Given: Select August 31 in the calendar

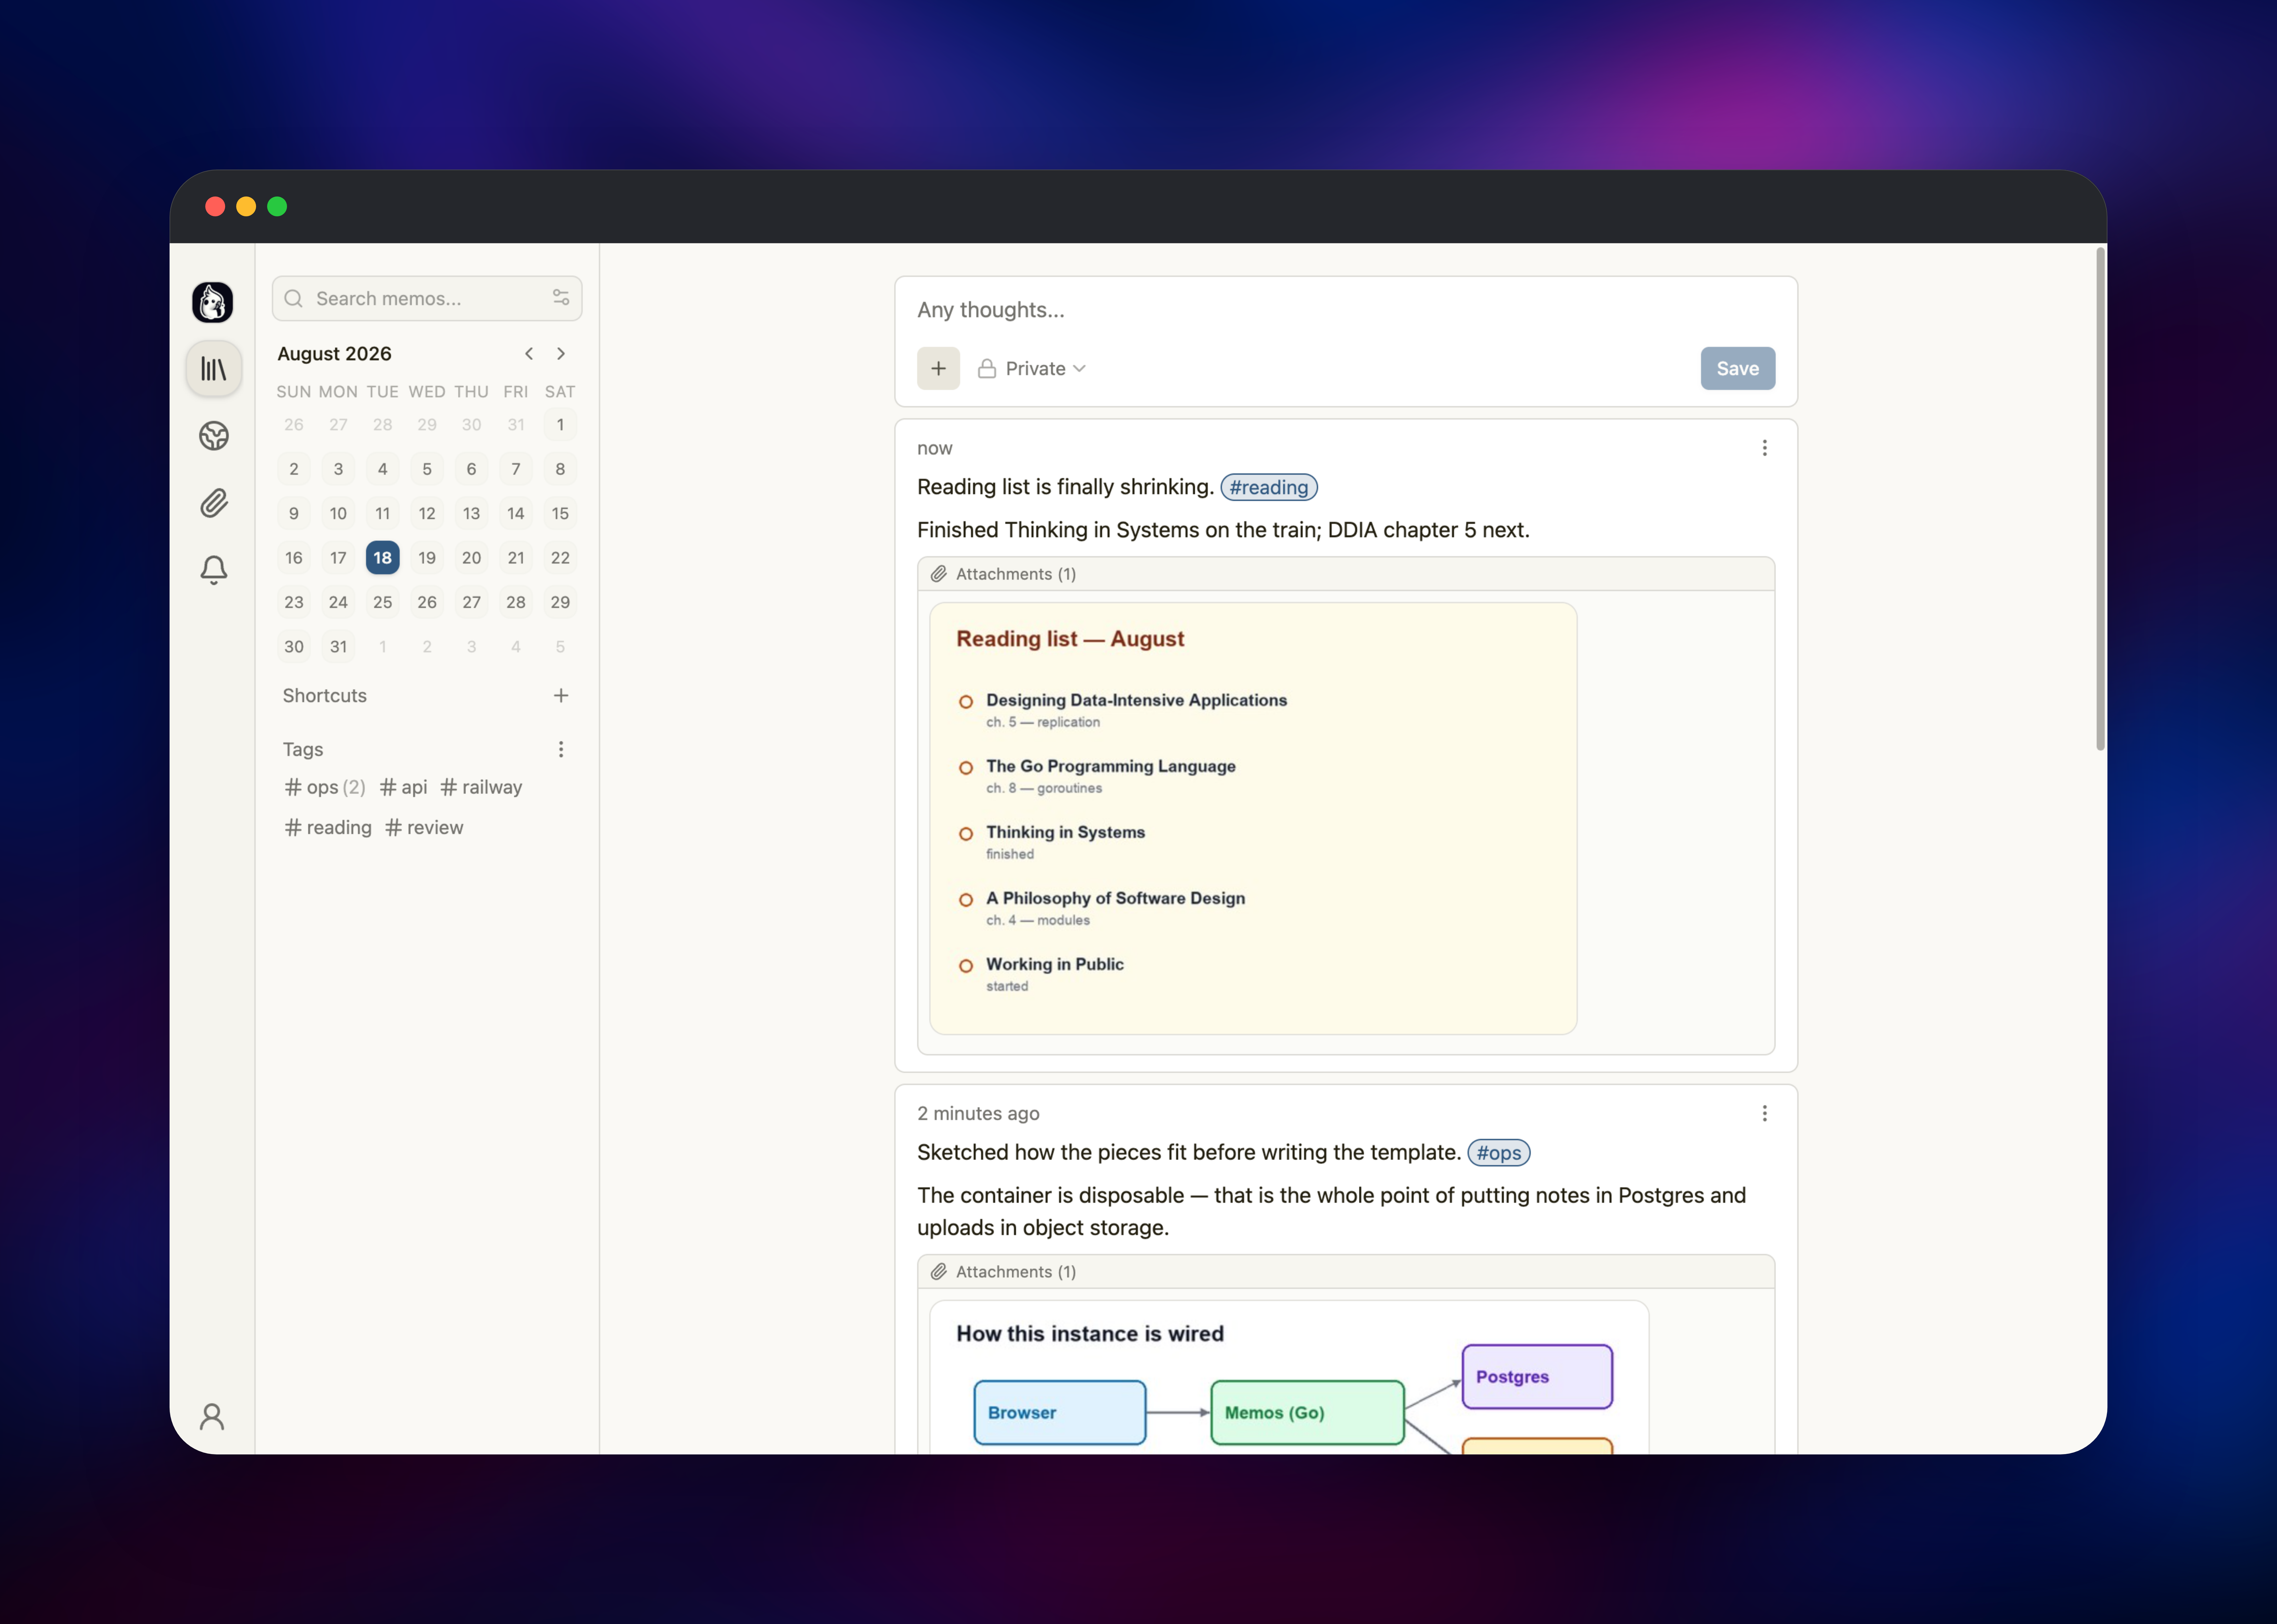Looking at the screenshot, I should [338, 647].
